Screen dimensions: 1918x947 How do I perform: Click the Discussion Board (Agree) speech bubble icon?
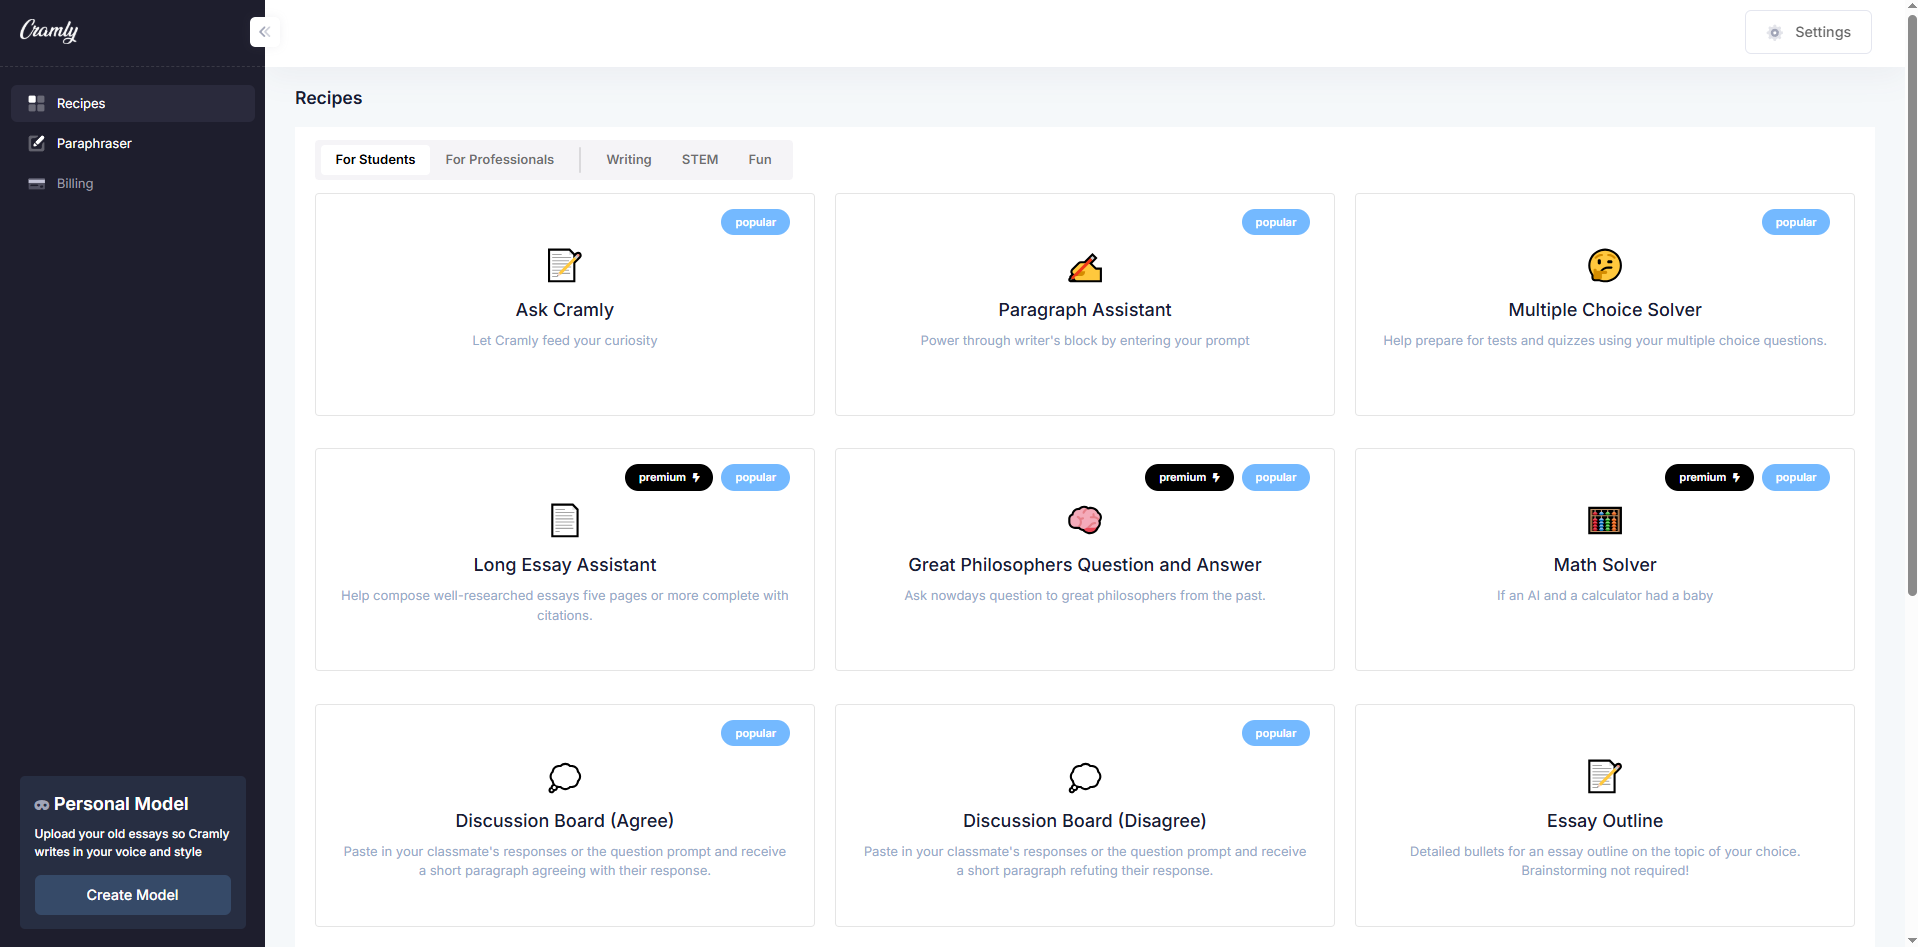564,777
